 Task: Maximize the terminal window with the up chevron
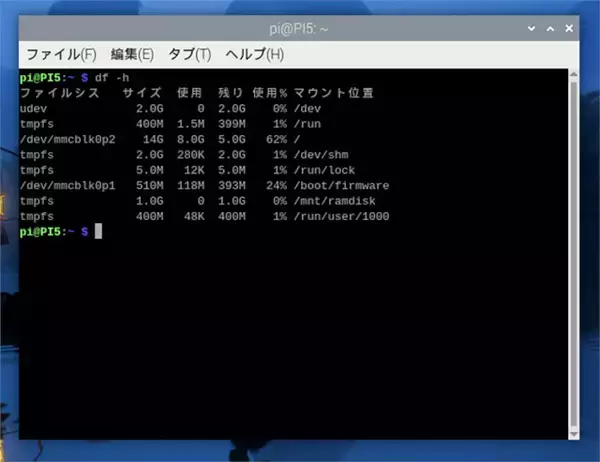click(550, 28)
